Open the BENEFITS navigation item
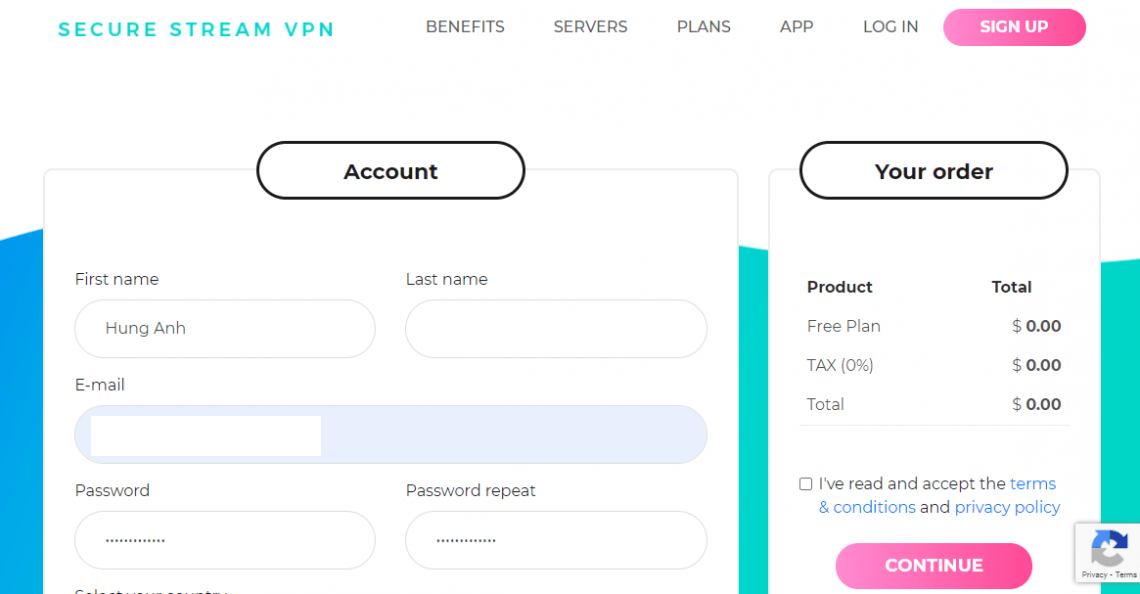This screenshot has width=1140, height=594. click(x=465, y=27)
